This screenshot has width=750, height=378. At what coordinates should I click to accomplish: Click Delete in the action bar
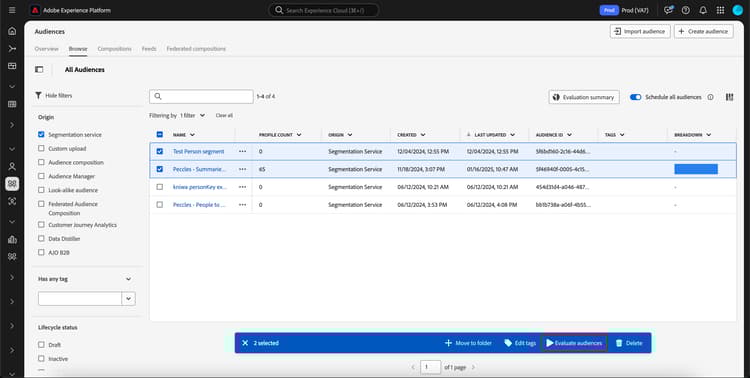click(629, 343)
